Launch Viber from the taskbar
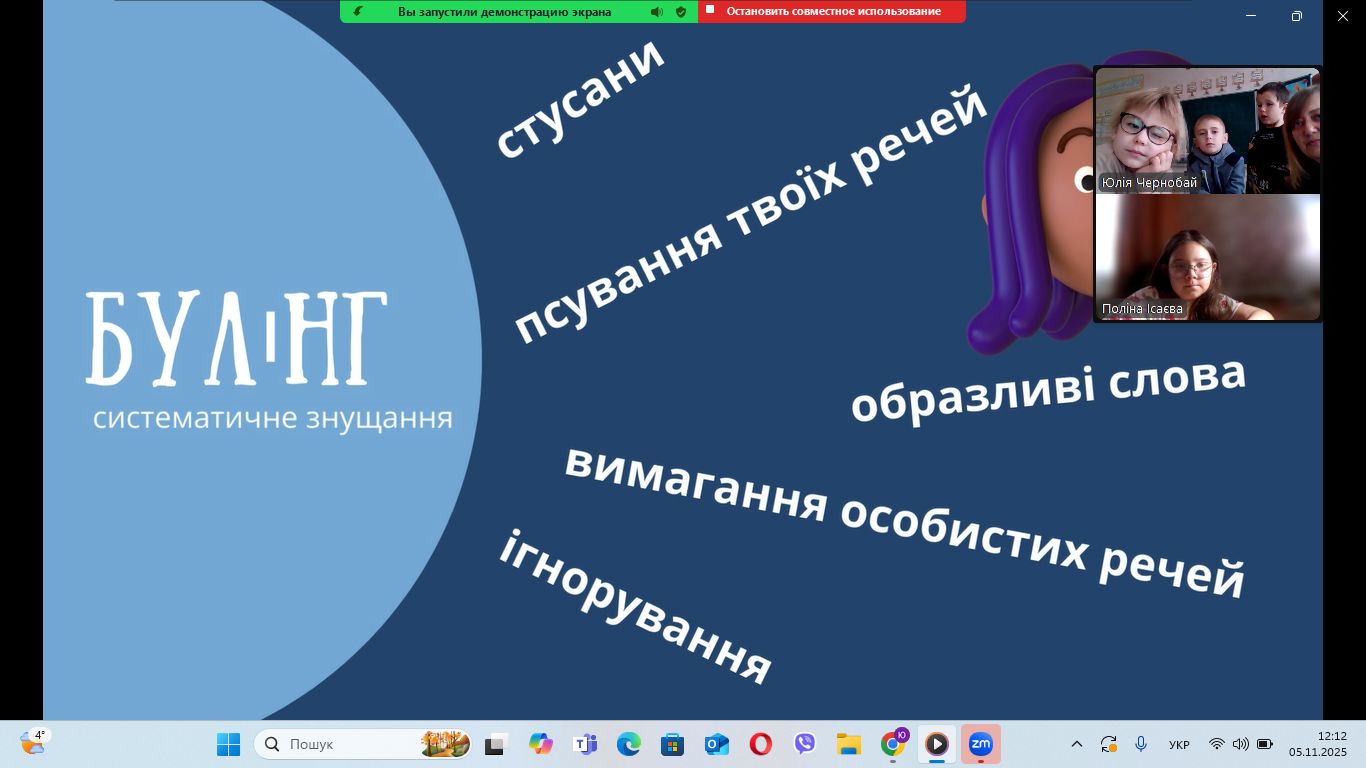The width and height of the screenshot is (1366, 768). (x=805, y=744)
